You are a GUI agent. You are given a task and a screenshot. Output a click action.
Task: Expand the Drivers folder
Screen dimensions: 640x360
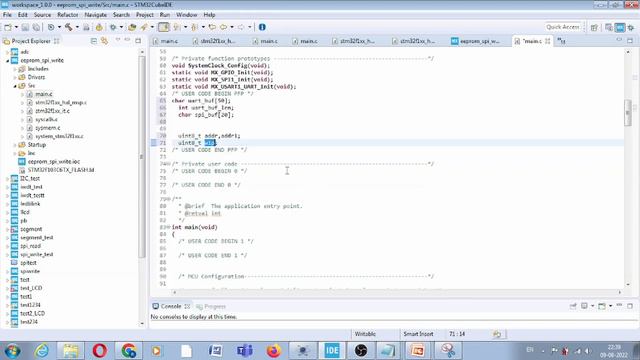pos(15,77)
